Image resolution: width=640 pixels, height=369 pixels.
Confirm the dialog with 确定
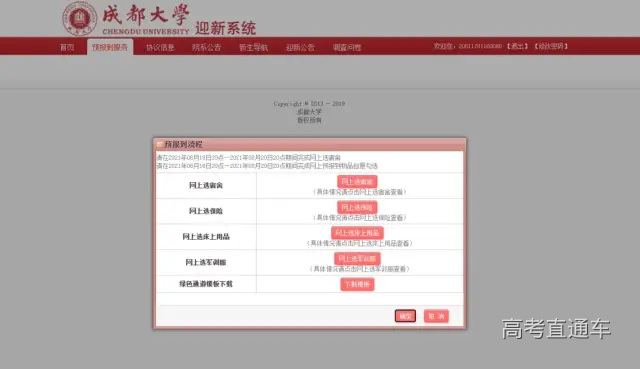click(x=405, y=316)
